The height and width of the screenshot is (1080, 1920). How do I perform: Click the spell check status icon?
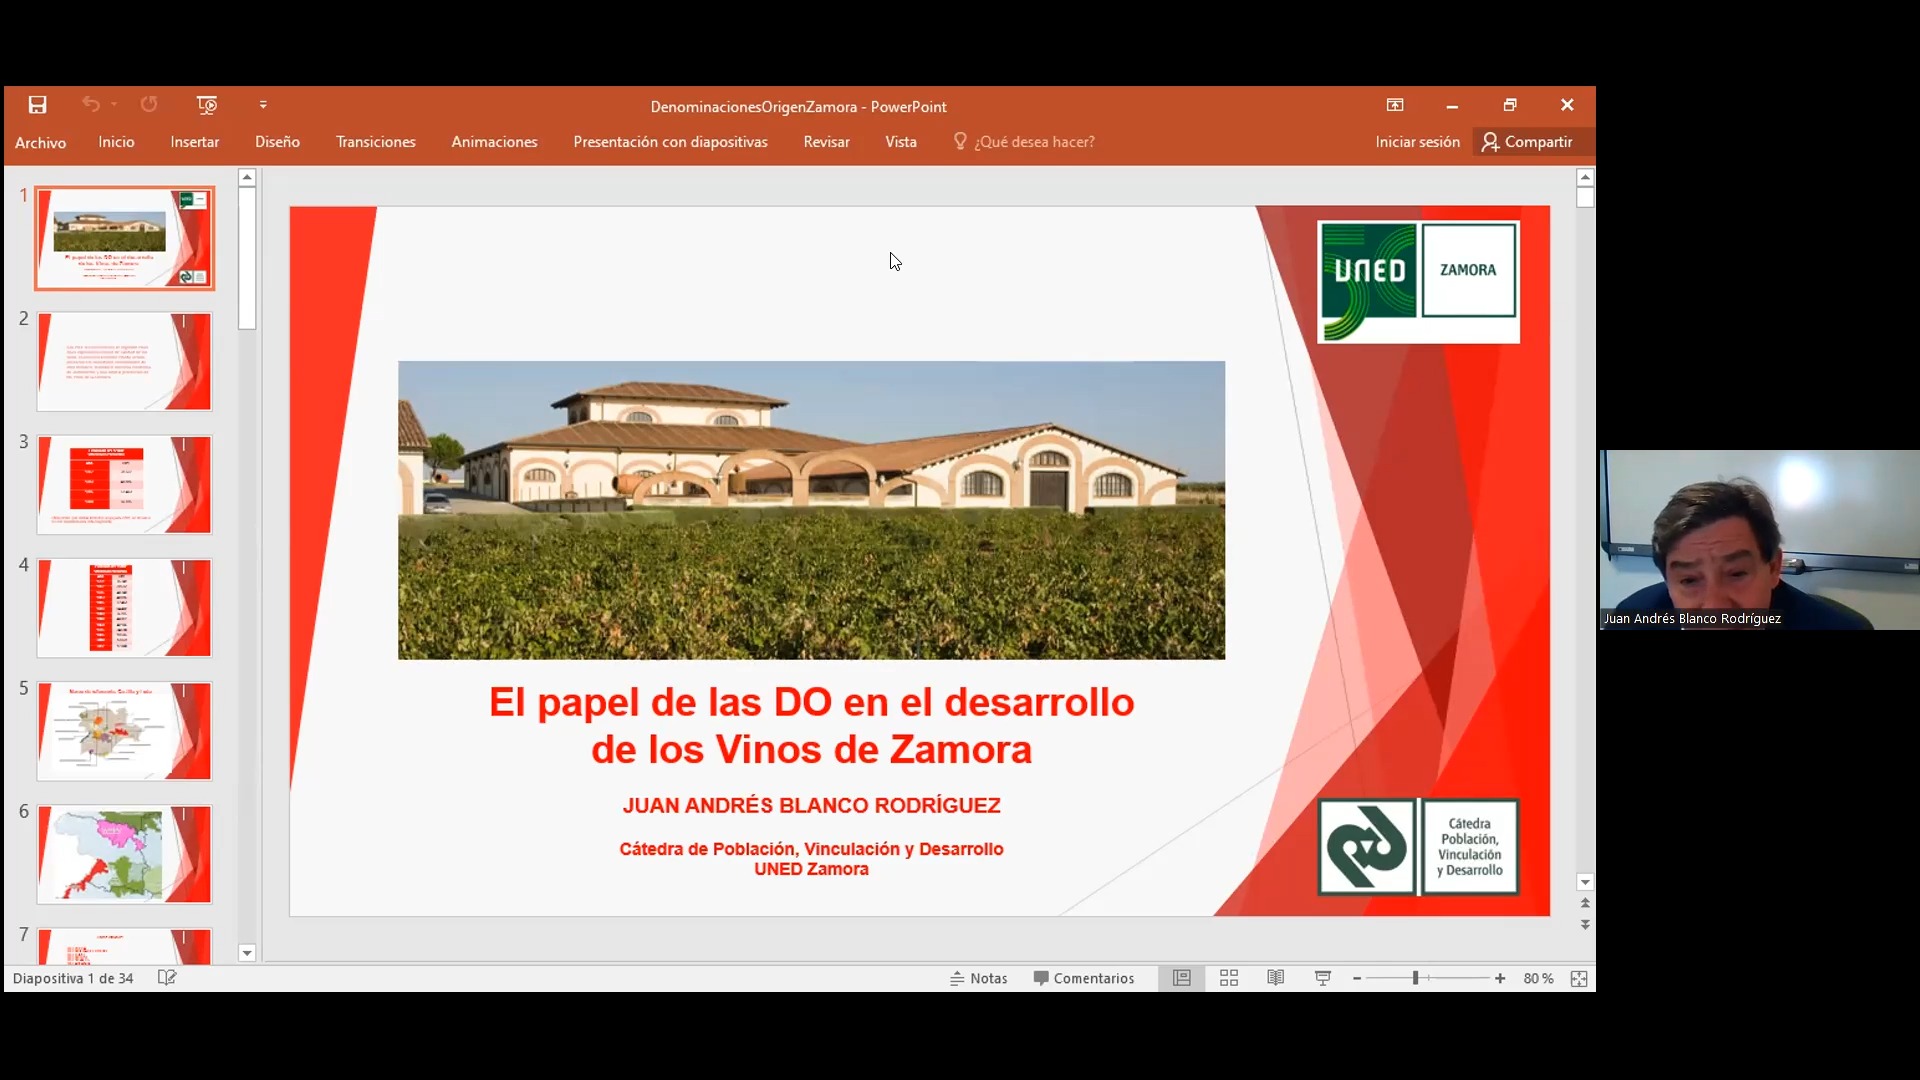click(167, 978)
